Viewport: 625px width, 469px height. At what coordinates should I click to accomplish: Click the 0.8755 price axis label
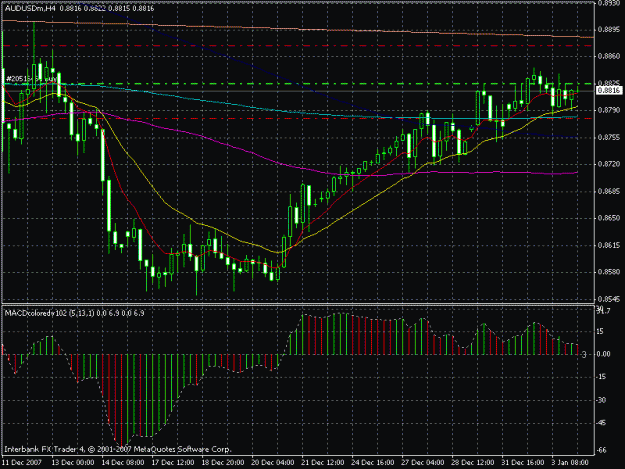[x=609, y=137]
